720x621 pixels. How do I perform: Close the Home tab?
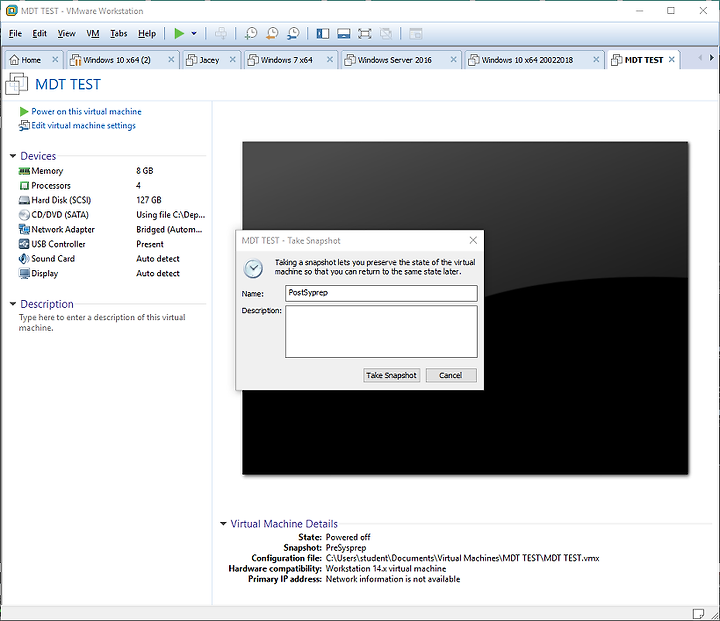click(55, 60)
